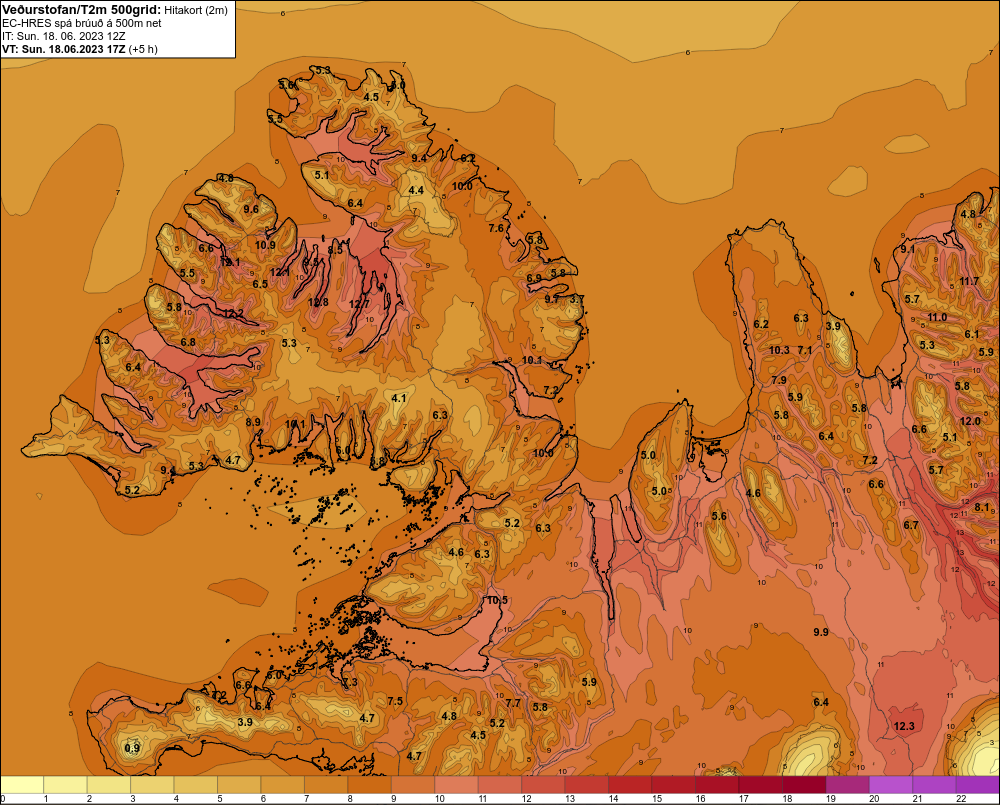
Task: Click the 'VT: Sun. 18.06.2023 17Z' line
Action: tap(64, 49)
